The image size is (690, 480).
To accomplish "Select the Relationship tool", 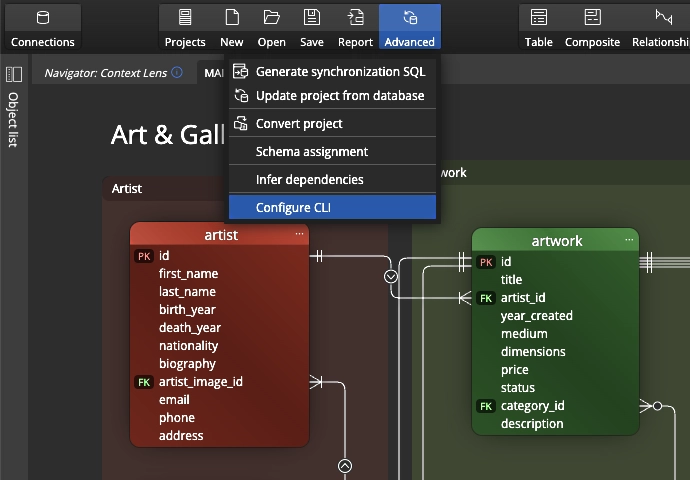I will tap(660, 27).
